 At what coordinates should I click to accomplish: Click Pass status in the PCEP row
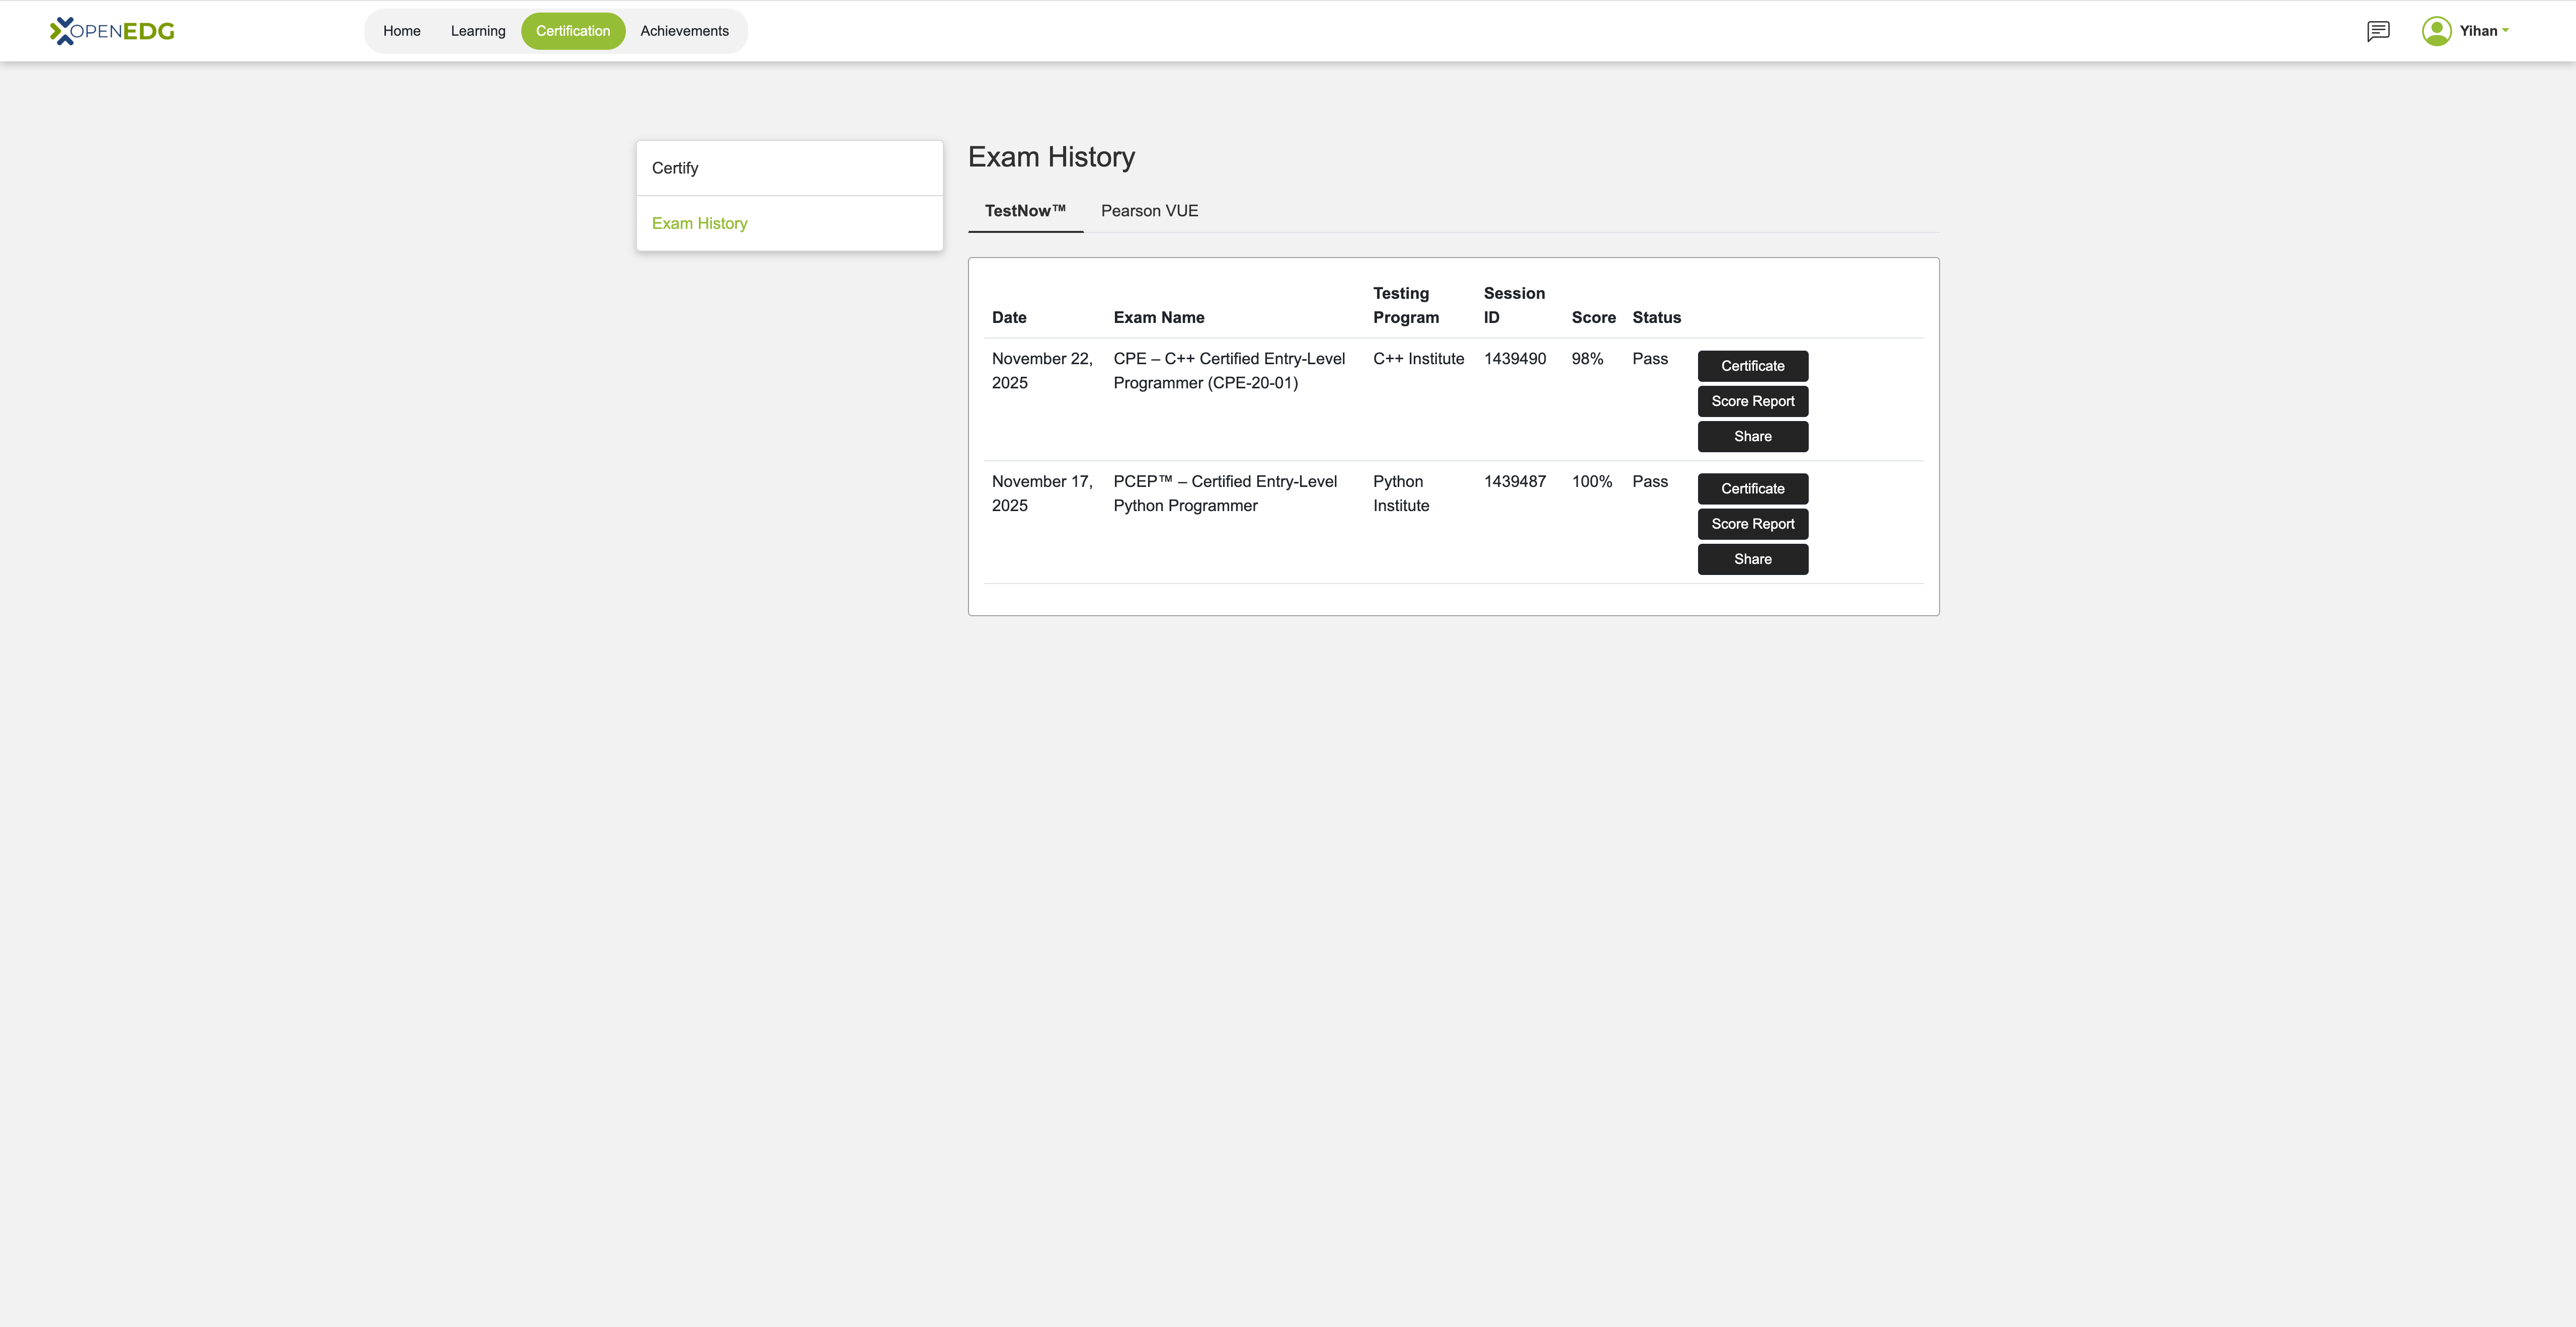coord(1650,482)
